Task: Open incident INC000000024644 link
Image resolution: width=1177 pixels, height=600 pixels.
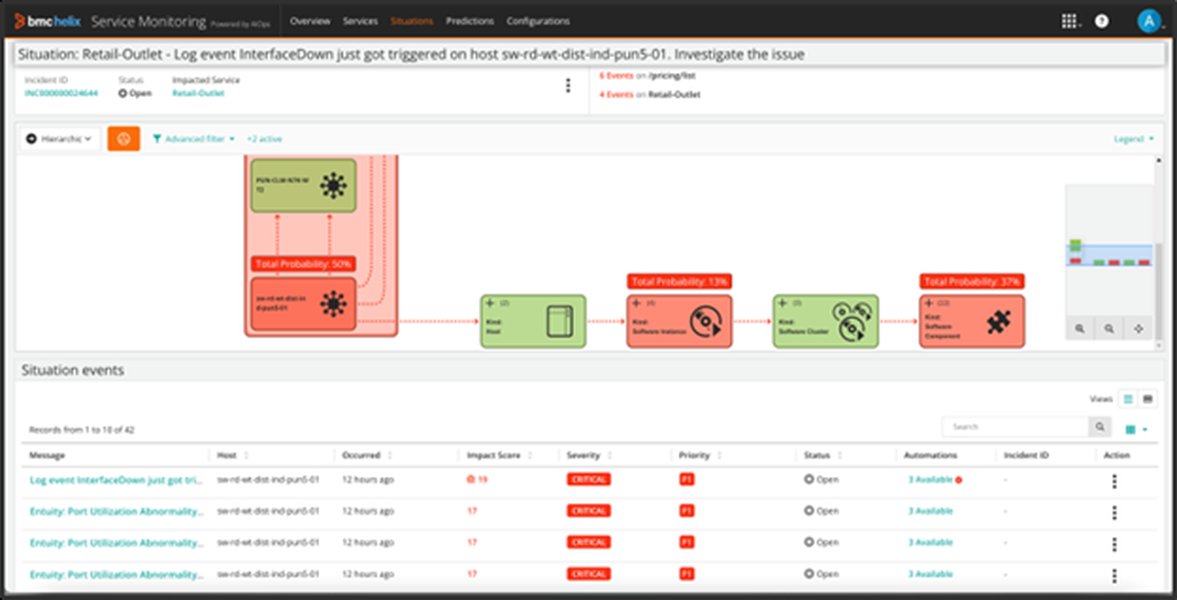Action: click(x=61, y=93)
